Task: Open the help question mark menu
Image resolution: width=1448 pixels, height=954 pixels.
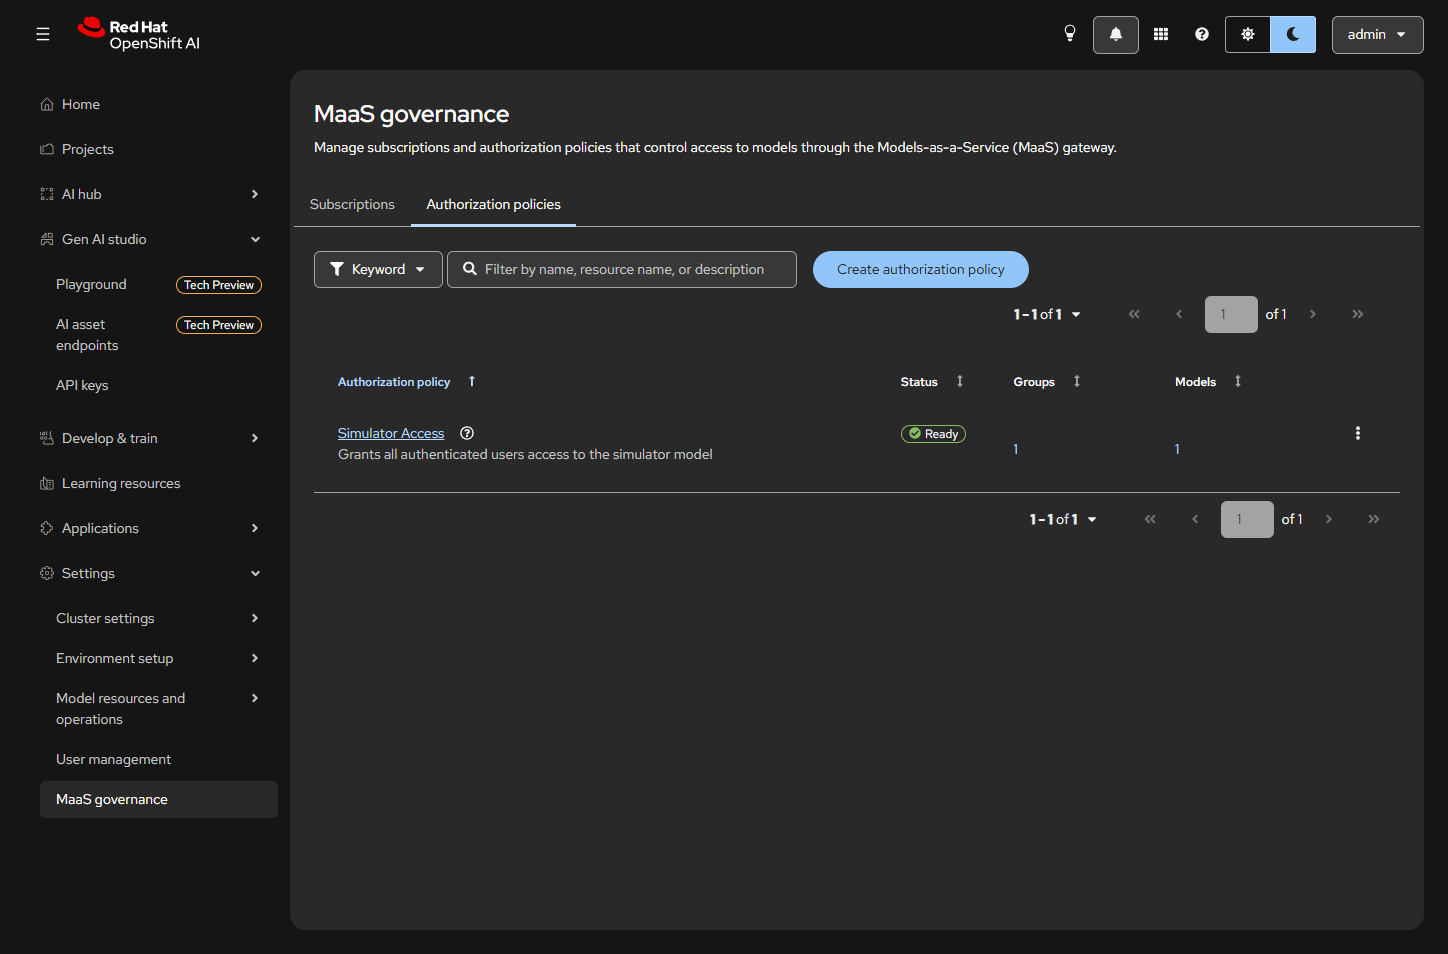Action: 1202,34
